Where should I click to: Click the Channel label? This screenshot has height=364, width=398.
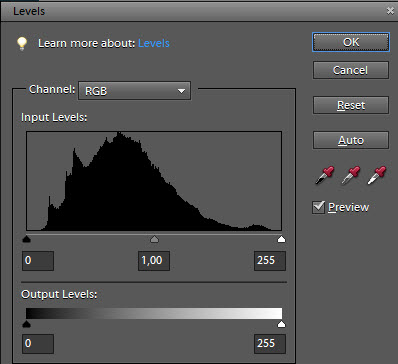tap(52, 89)
